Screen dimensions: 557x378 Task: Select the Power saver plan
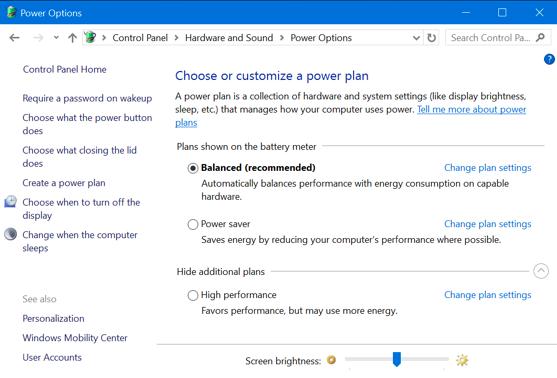pyautogui.click(x=193, y=224)
